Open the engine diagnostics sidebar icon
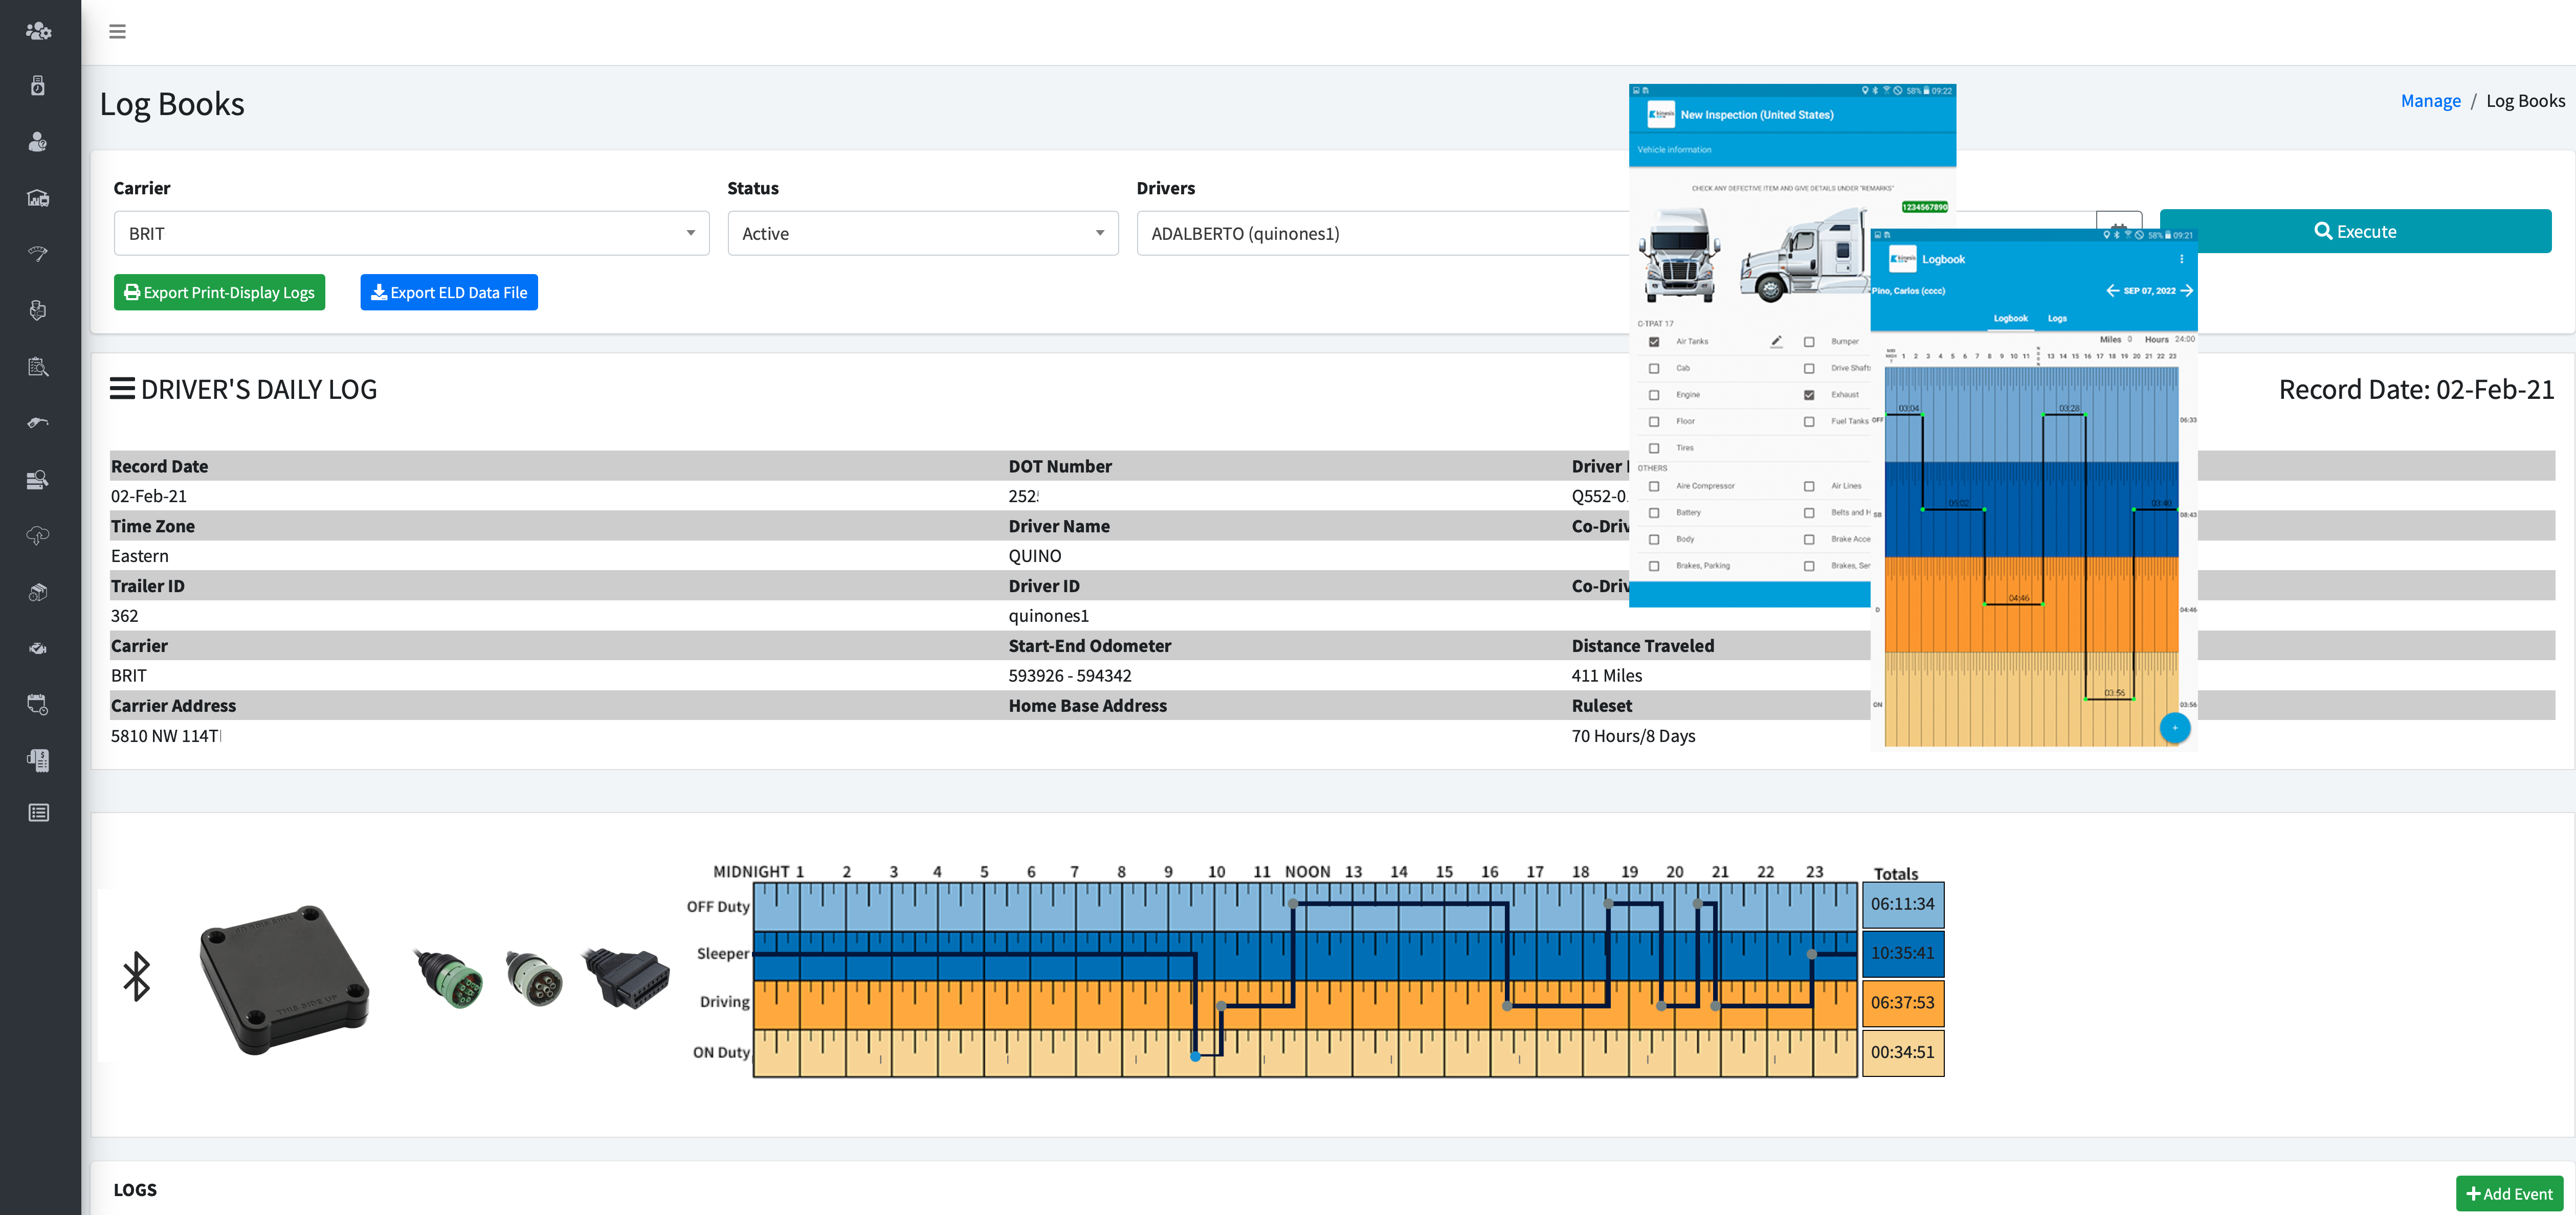Viewport: 2576px width, 1215px height. pos(38,648)
